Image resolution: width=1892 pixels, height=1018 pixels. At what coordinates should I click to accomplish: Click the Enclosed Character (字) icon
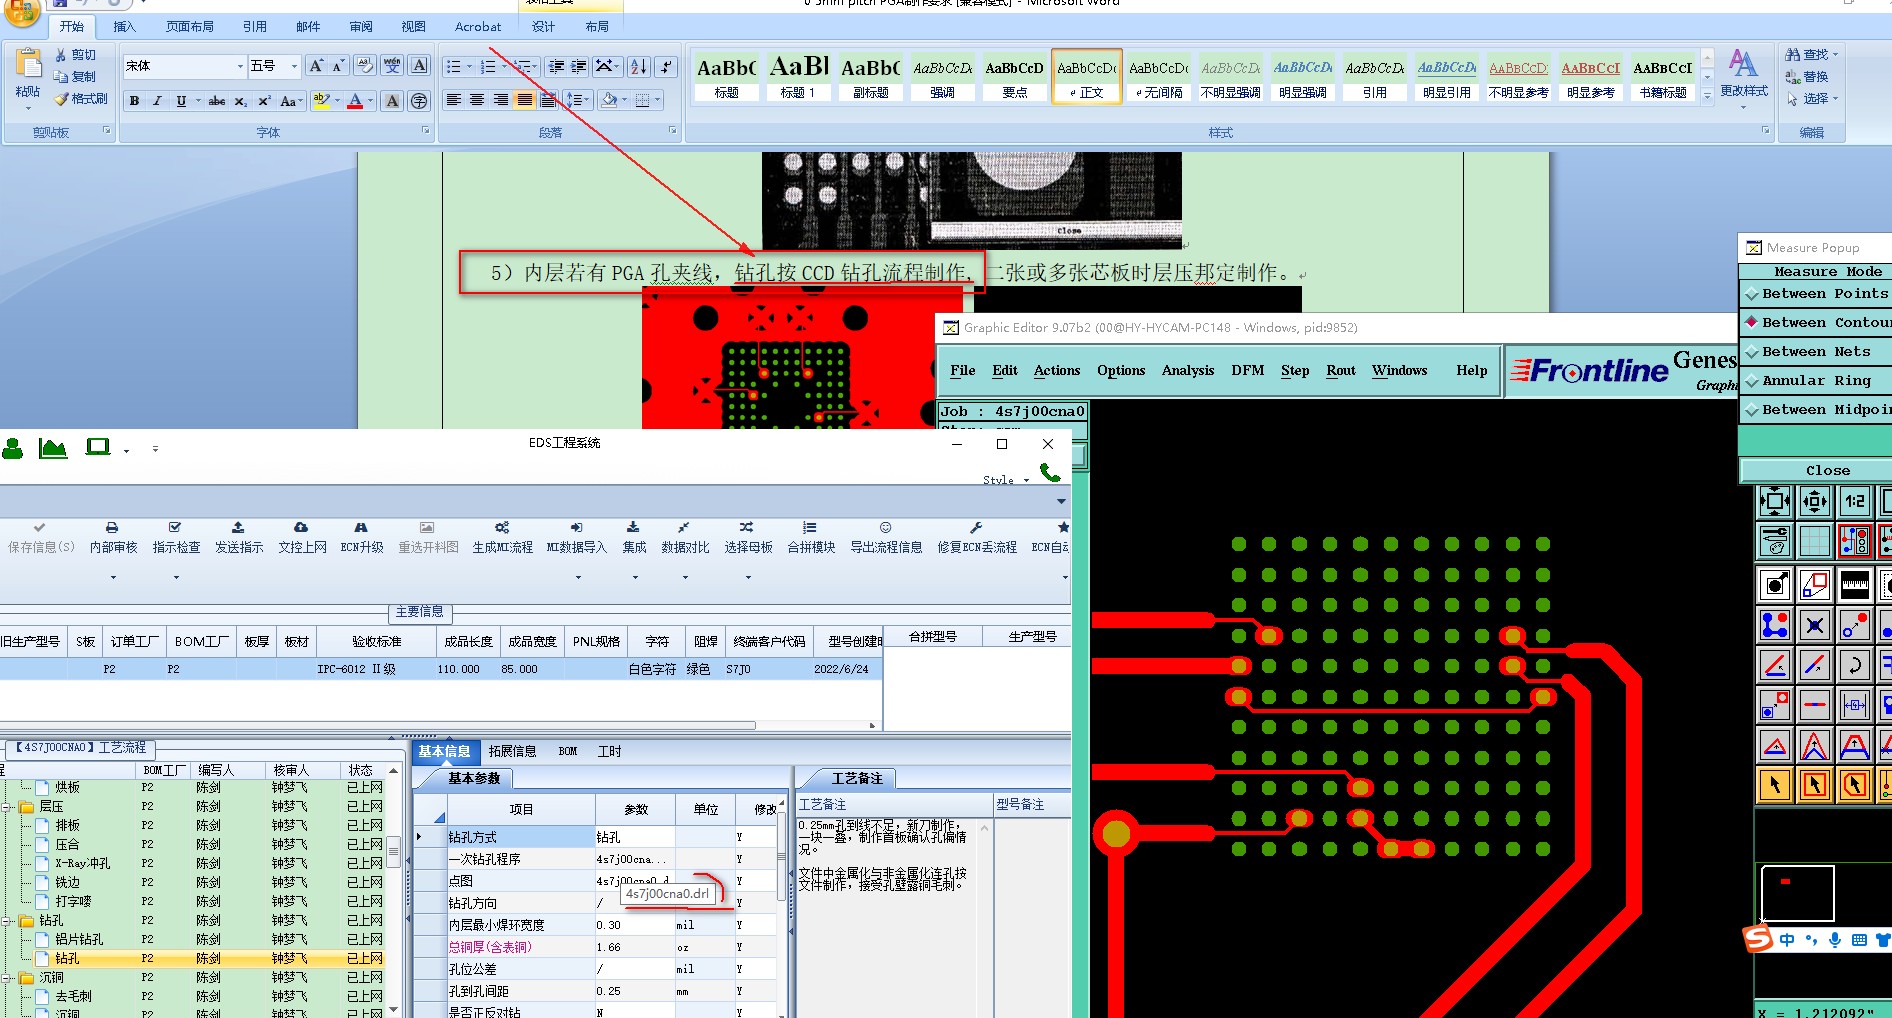(419, 101)
